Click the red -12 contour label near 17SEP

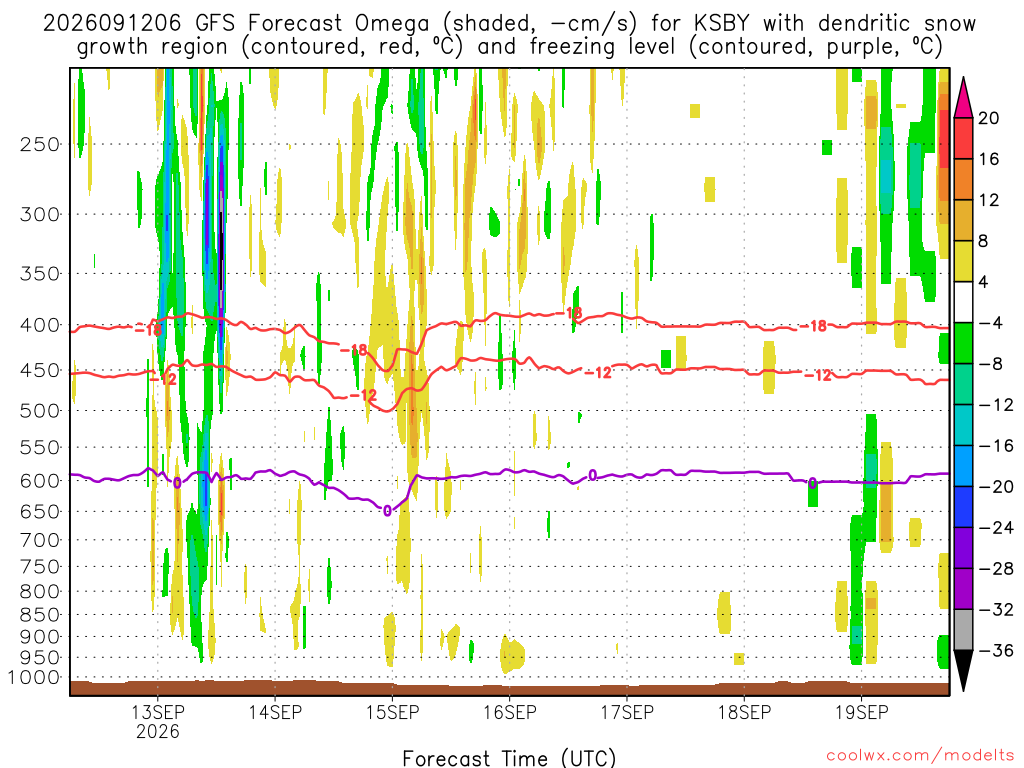click(598, 373)
